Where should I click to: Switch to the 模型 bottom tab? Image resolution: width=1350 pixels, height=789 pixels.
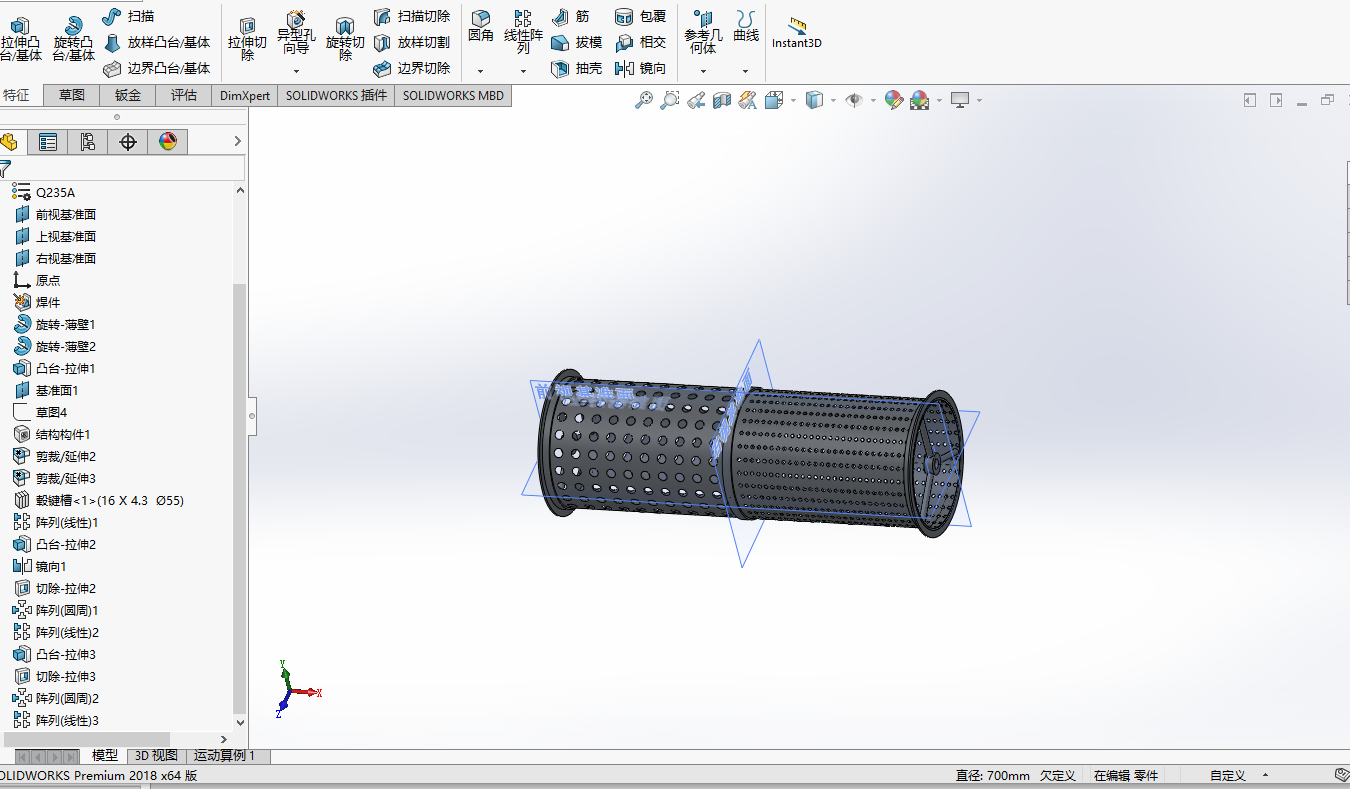[105, 756]
